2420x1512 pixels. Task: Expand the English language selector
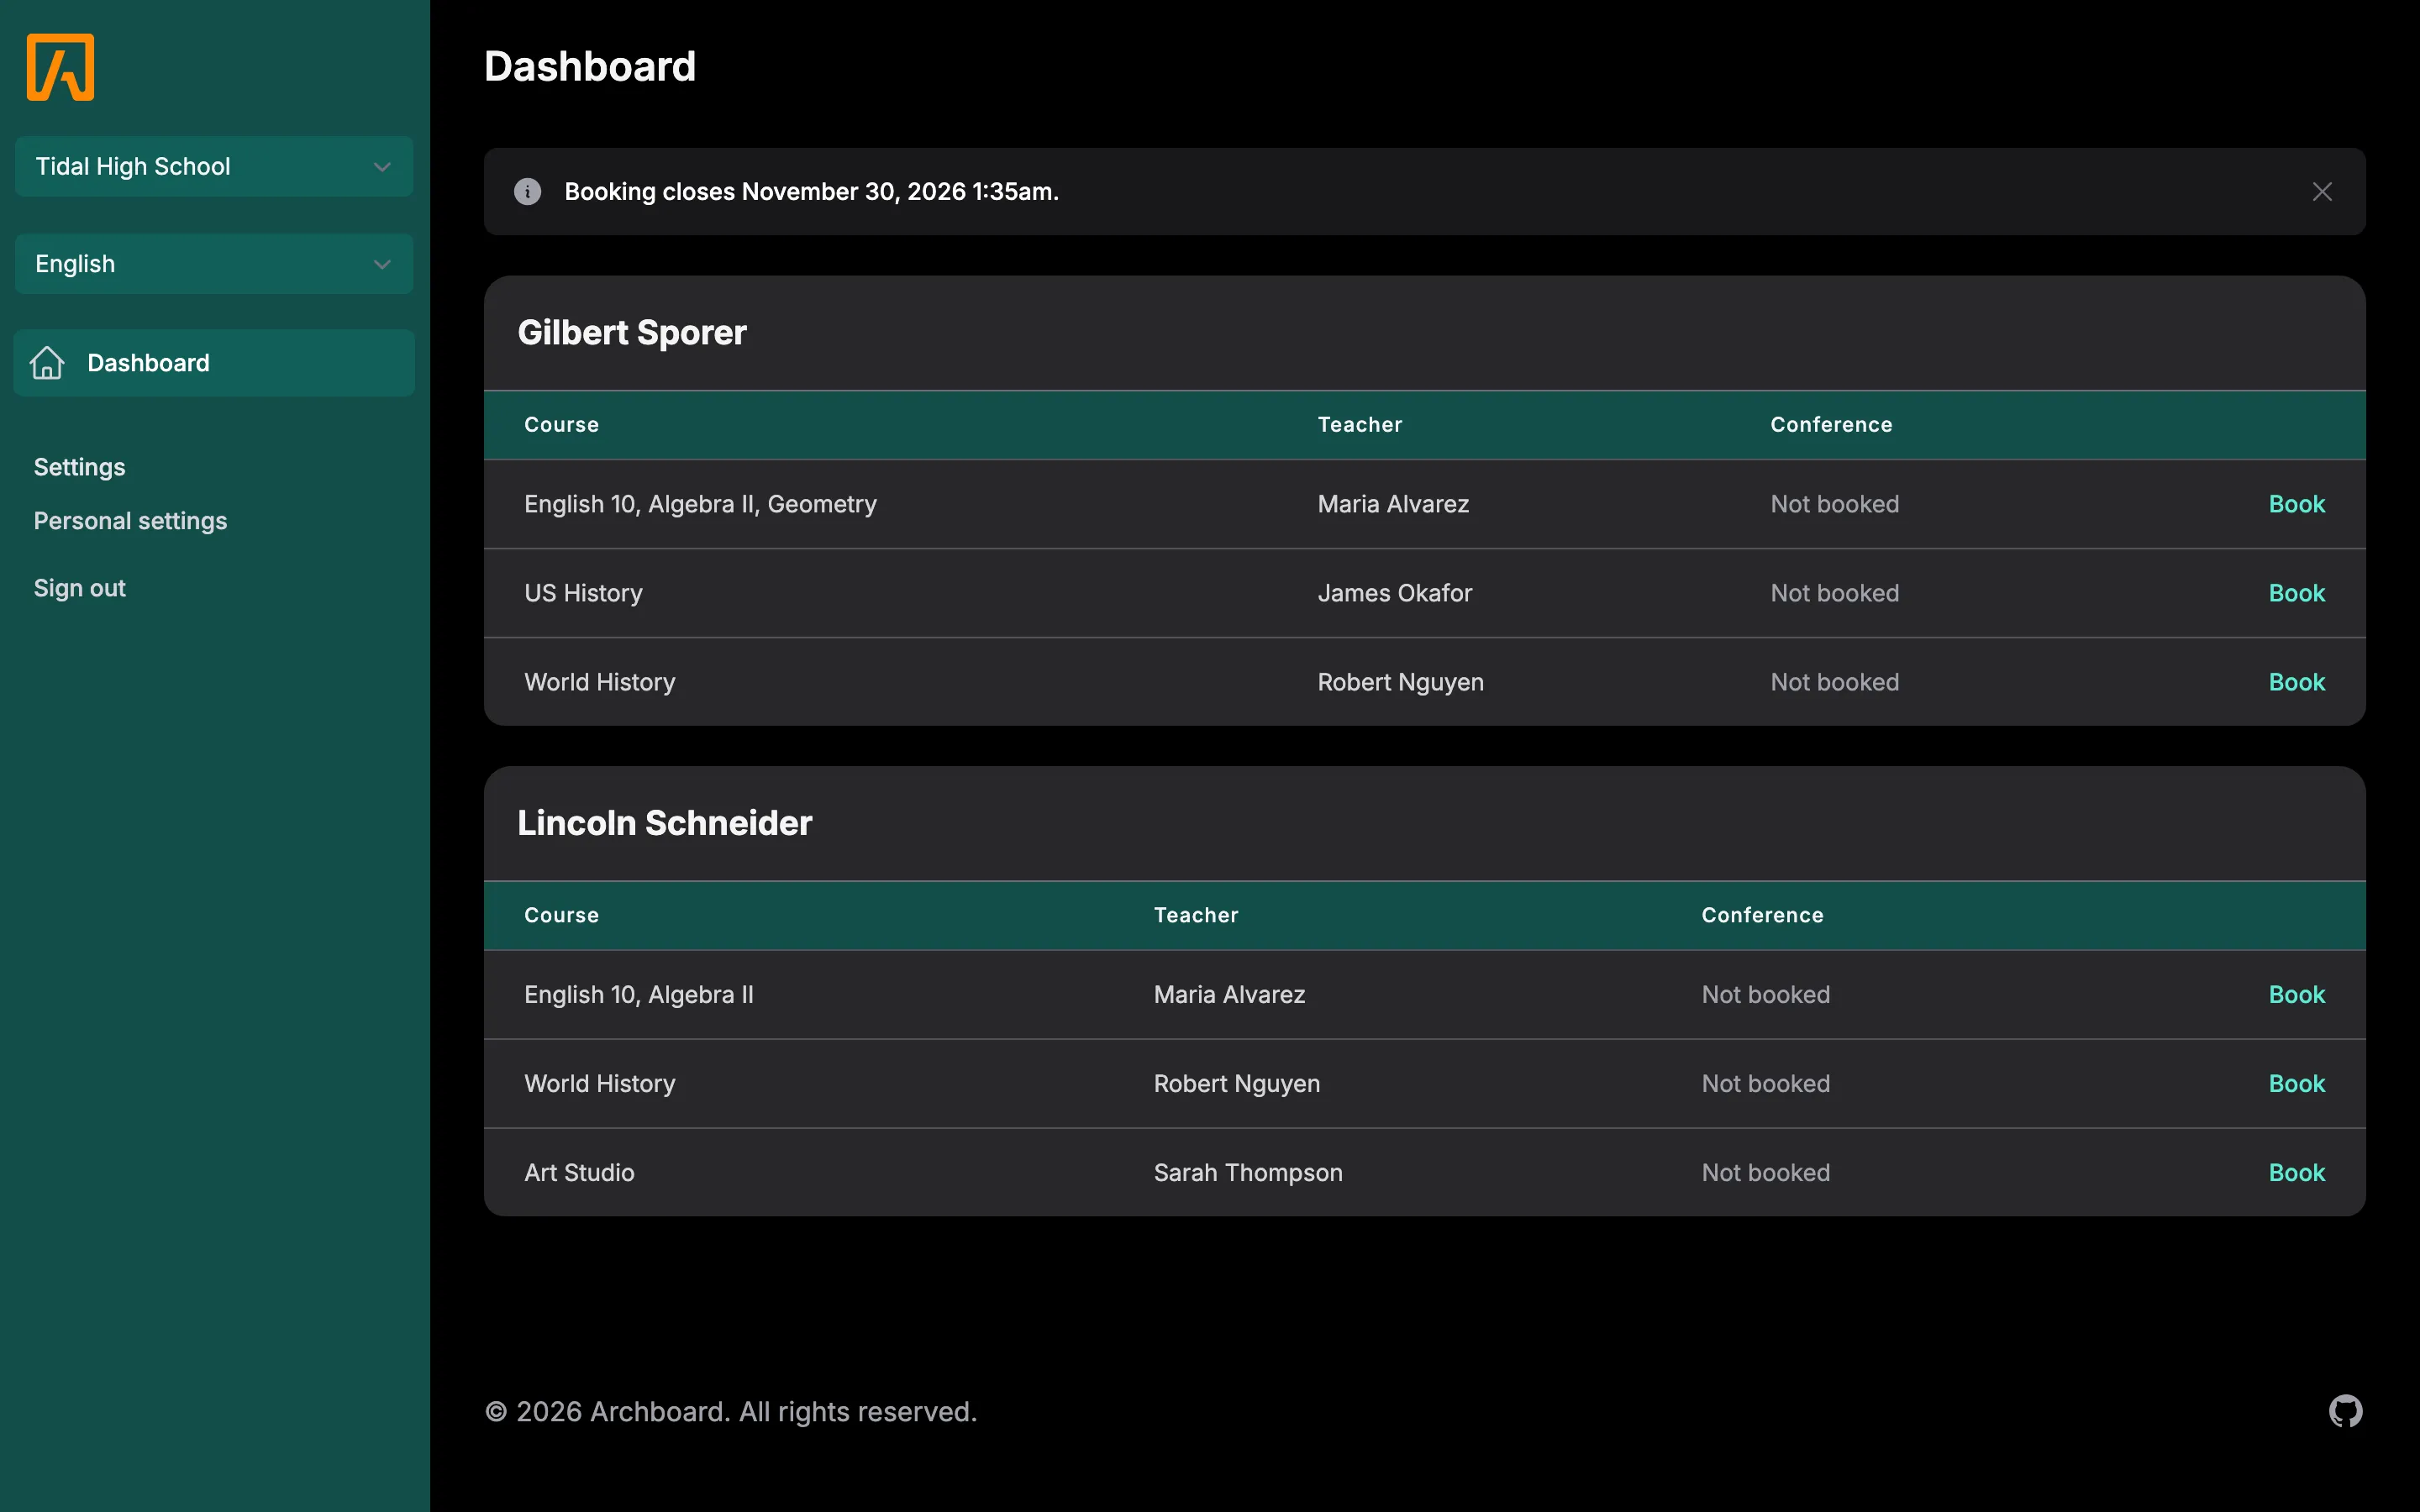[x=214, y=264]
